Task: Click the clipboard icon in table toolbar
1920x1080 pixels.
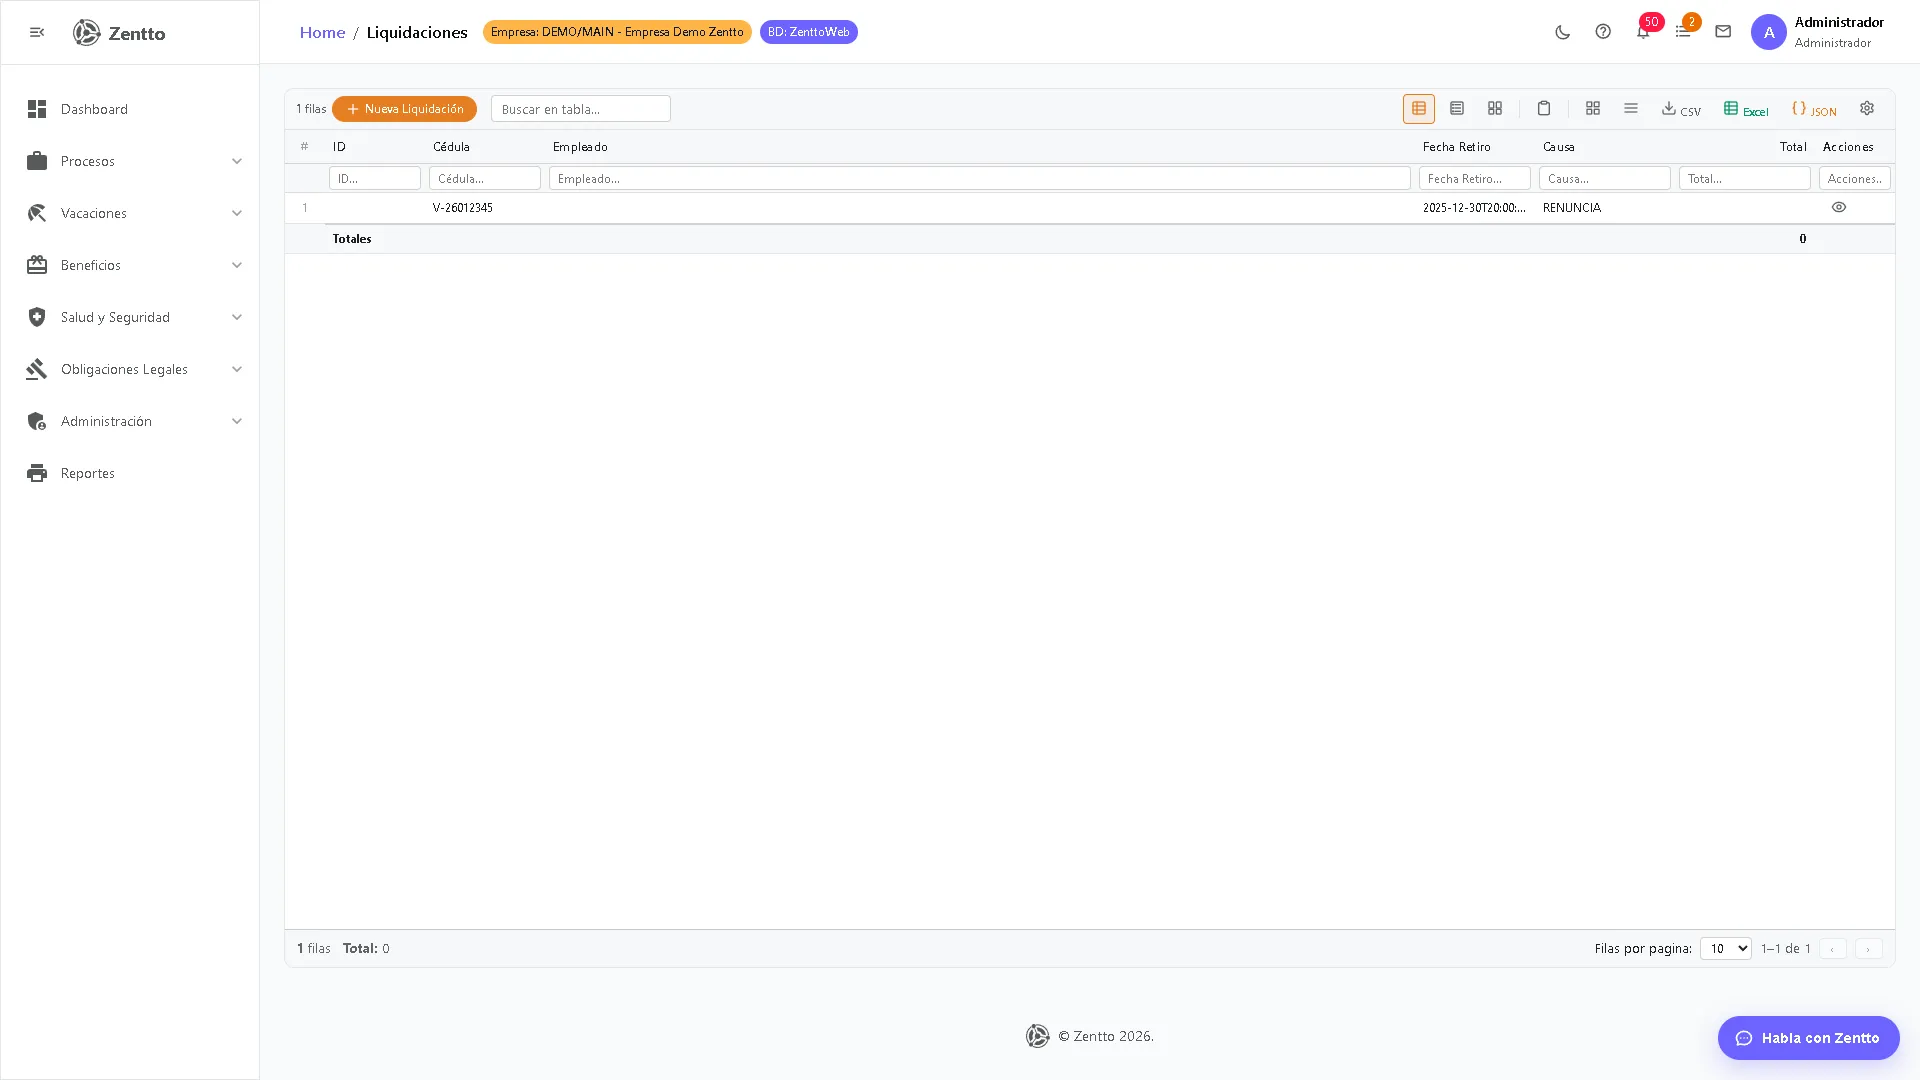Action: (x=1543, y=109)
